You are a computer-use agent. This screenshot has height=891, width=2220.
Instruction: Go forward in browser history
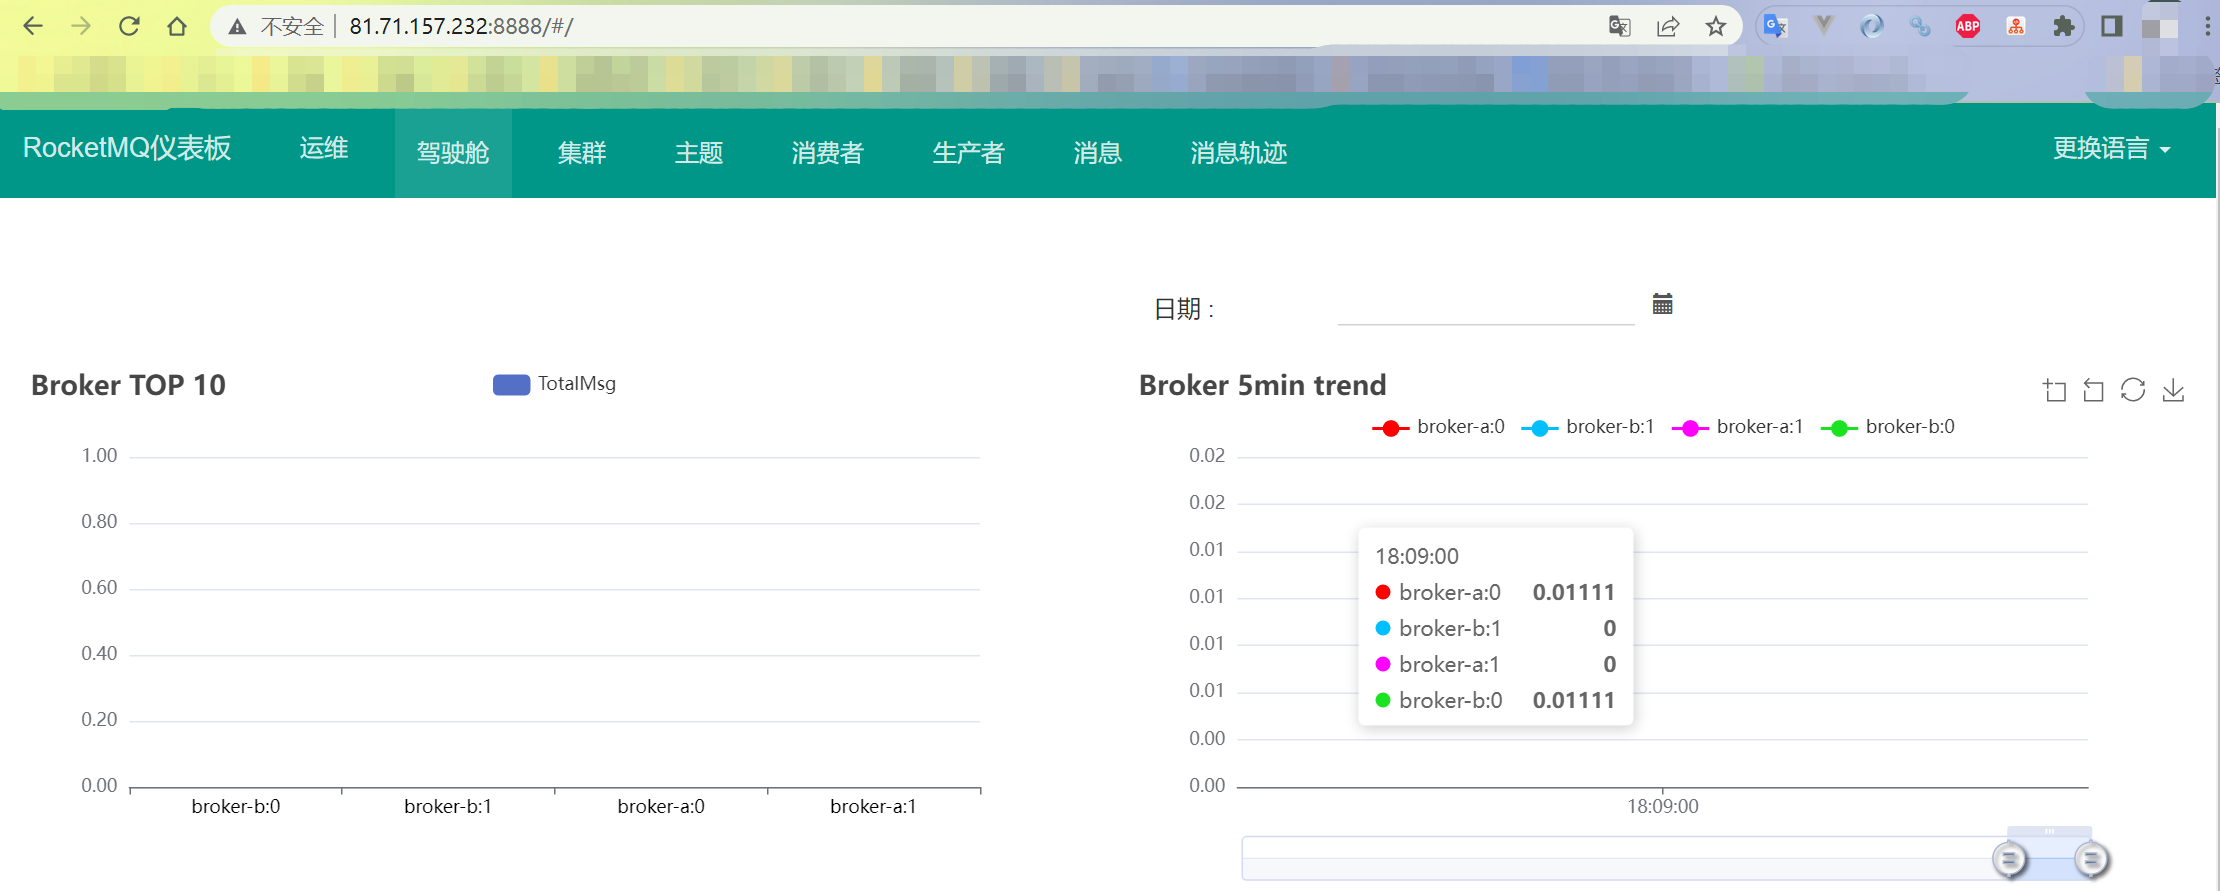81,26
